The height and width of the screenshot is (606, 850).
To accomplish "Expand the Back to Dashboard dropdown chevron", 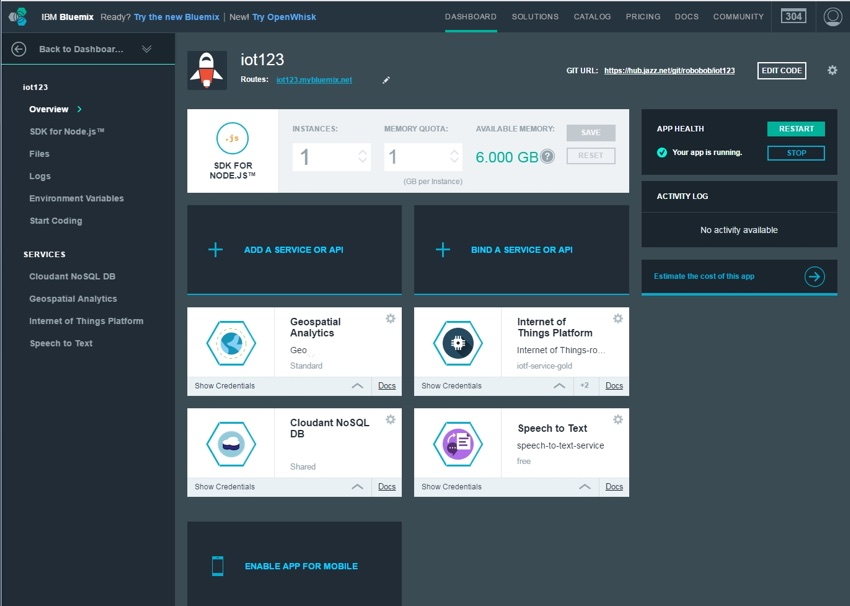I will click(146, 49).
